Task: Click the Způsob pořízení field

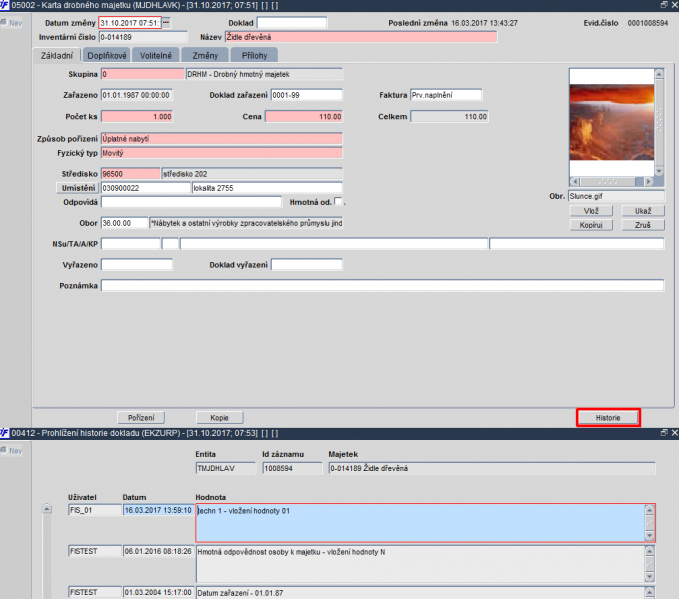Action: [222, 139]
